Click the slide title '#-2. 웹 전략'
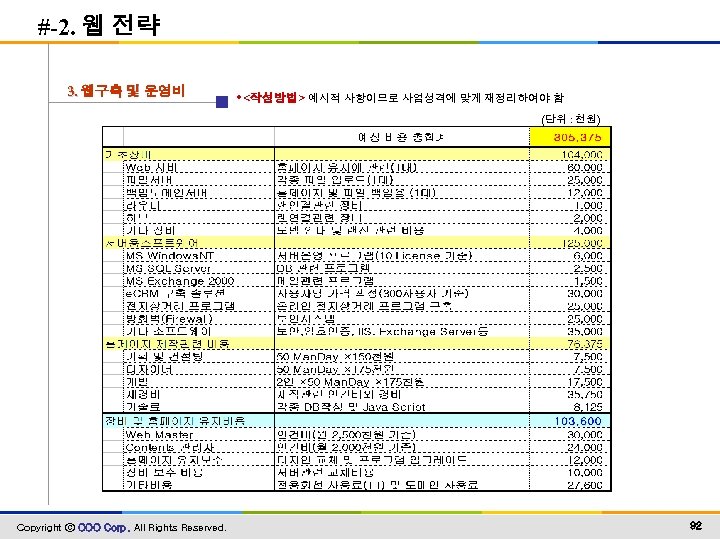The image size is (720, 540). (x=99, y=25)
